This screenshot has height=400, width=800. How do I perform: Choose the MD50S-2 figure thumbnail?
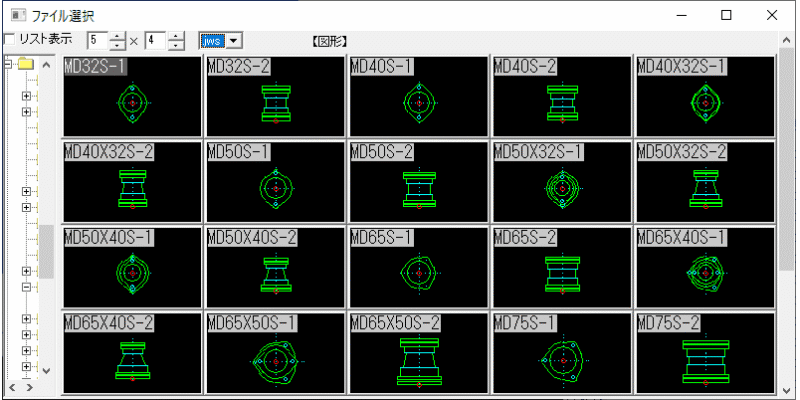click(x=419, y=182)
